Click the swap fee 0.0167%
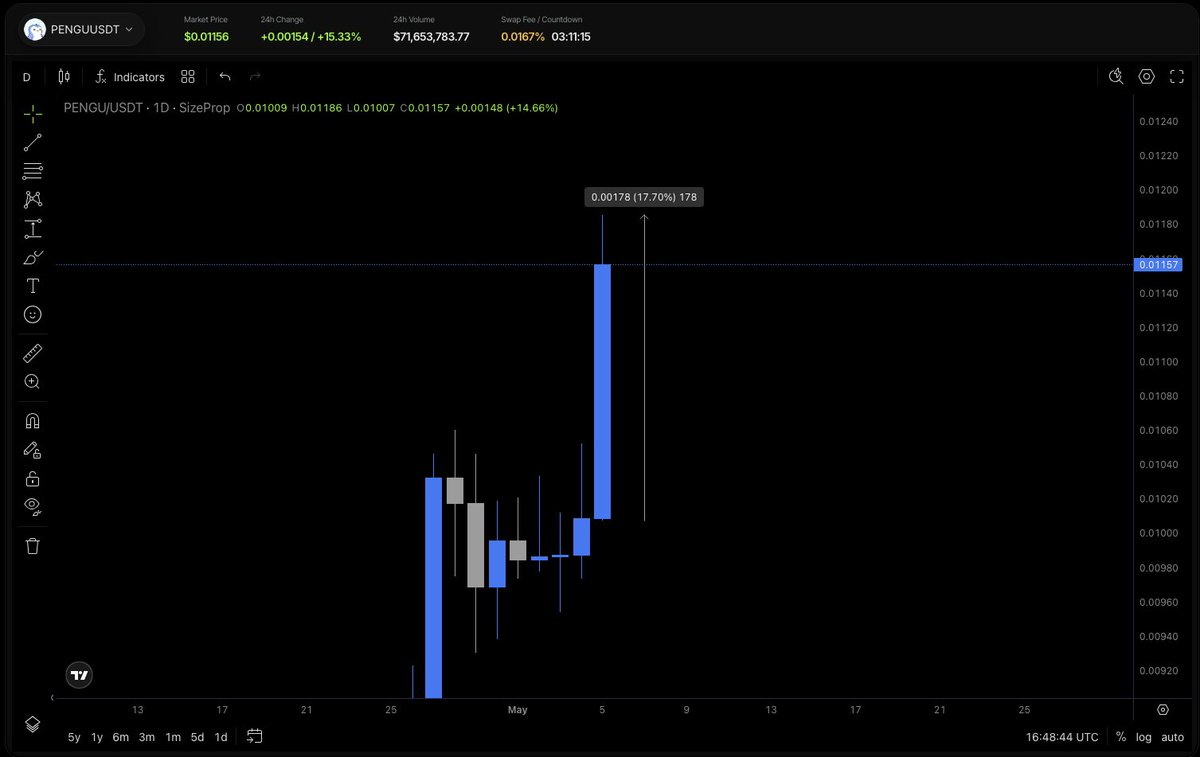Image resolution: width=1200 pixels, height=757 pixels. [x=523, y=37]
